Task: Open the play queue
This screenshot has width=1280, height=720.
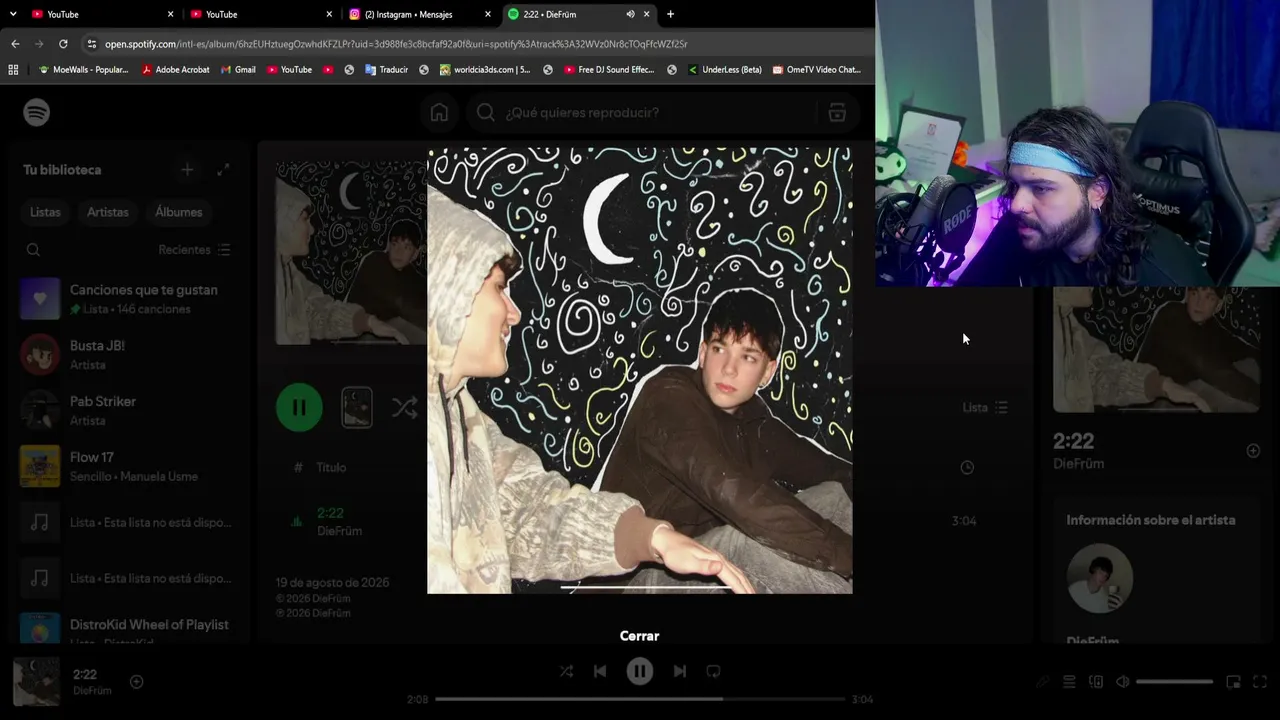Action: [1069, 682]
